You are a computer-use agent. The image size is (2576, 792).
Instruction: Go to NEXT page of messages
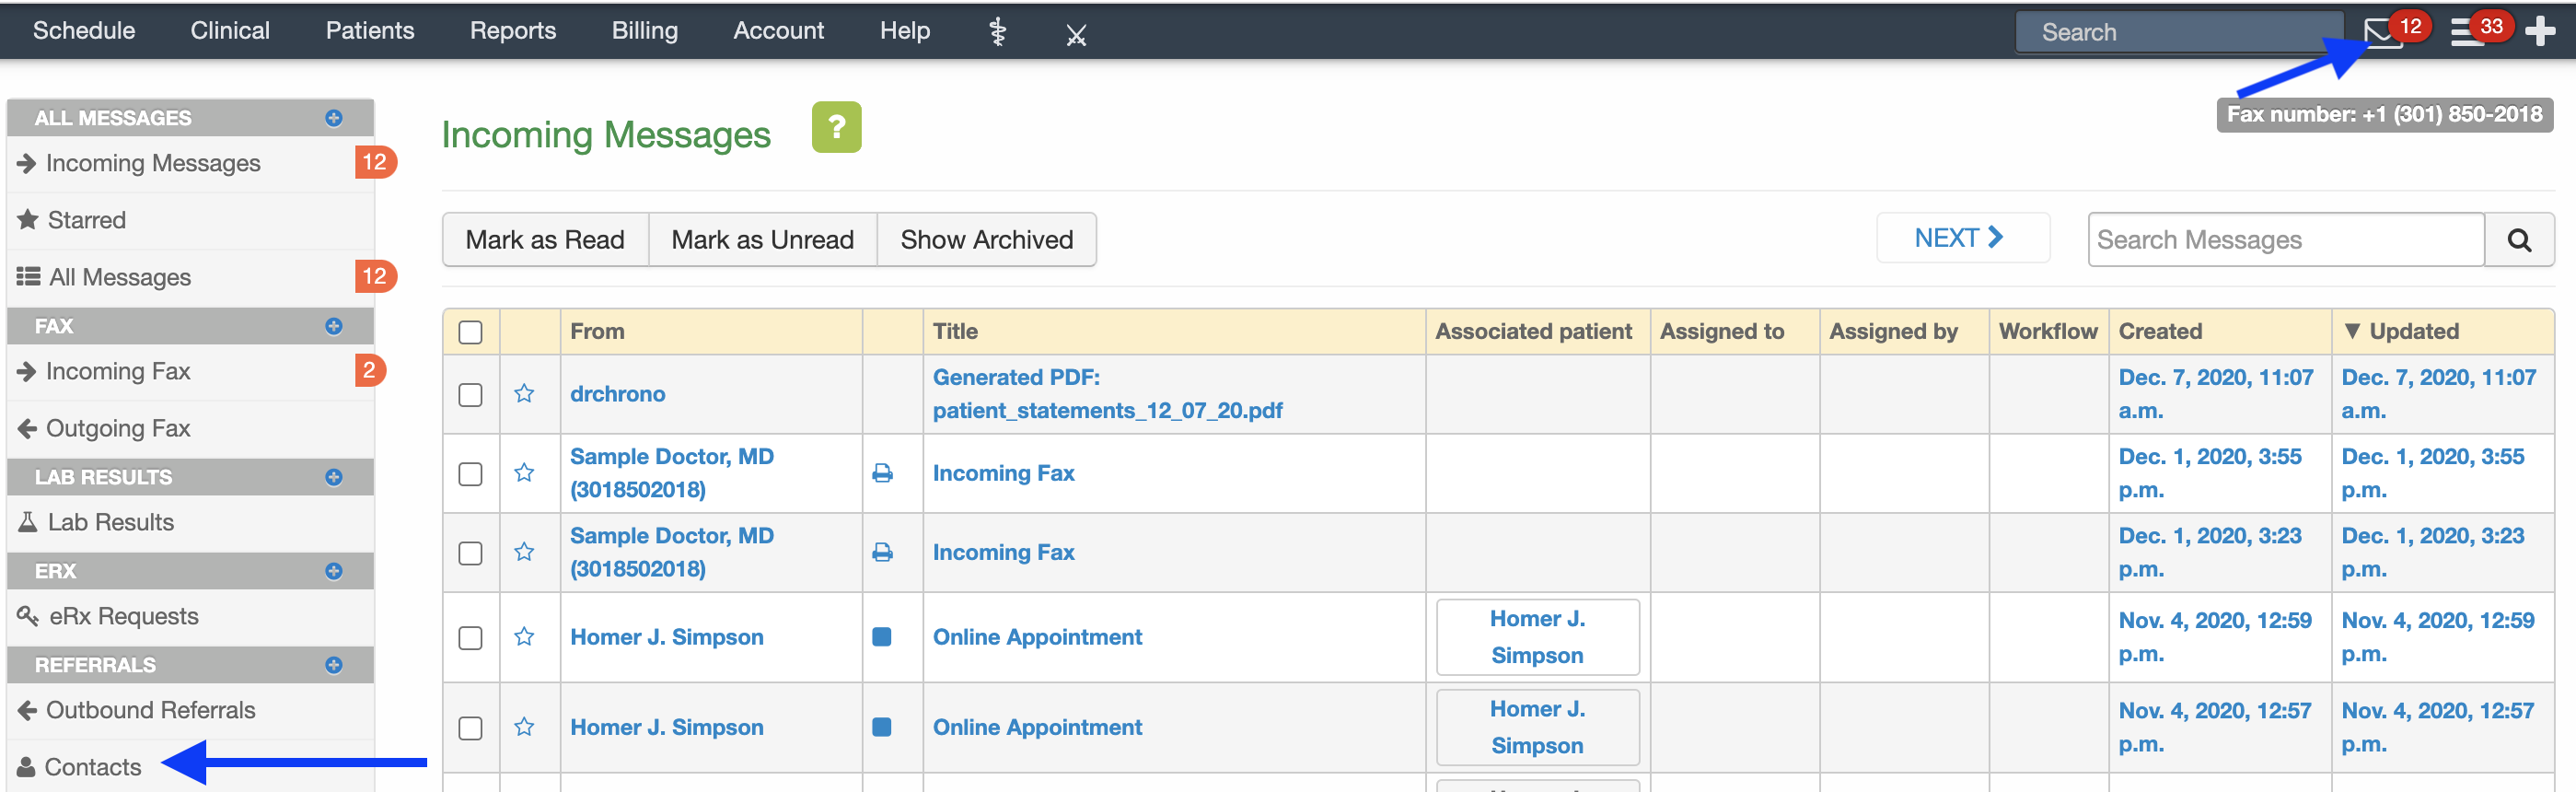(x=1962, y=238)
